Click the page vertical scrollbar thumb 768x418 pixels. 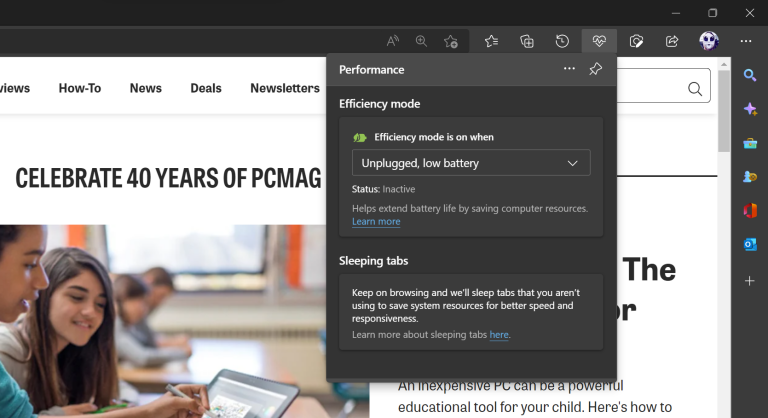[724, 111]
